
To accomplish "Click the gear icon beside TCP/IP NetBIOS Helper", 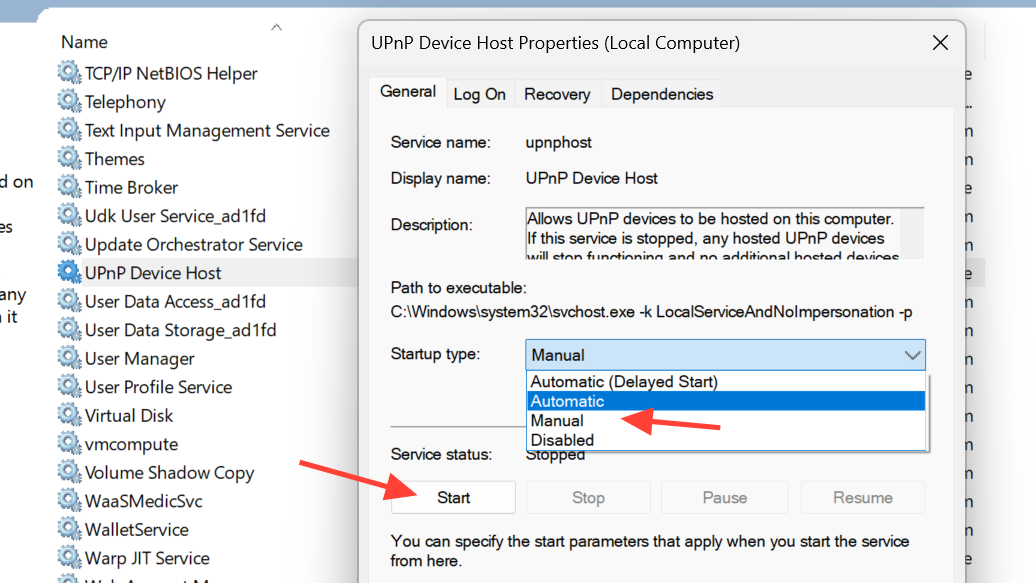I will [69, 73].
